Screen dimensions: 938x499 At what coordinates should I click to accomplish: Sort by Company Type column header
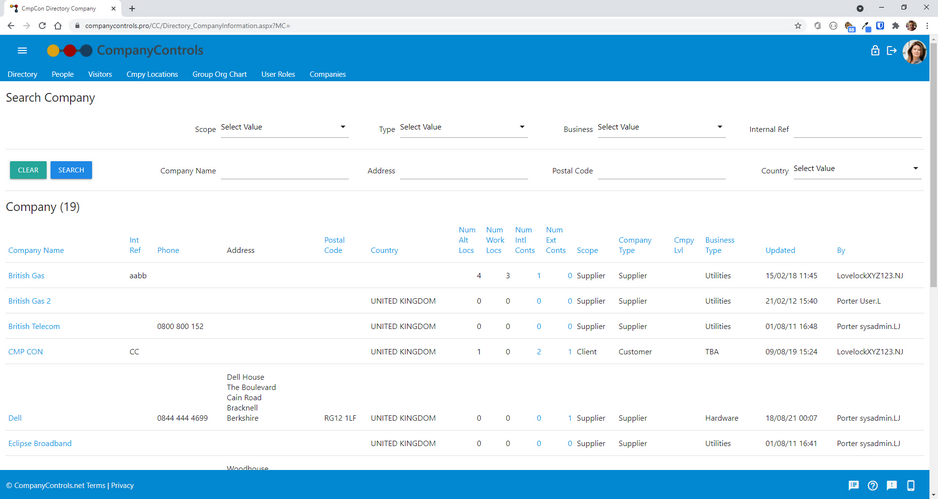point(635,245)
